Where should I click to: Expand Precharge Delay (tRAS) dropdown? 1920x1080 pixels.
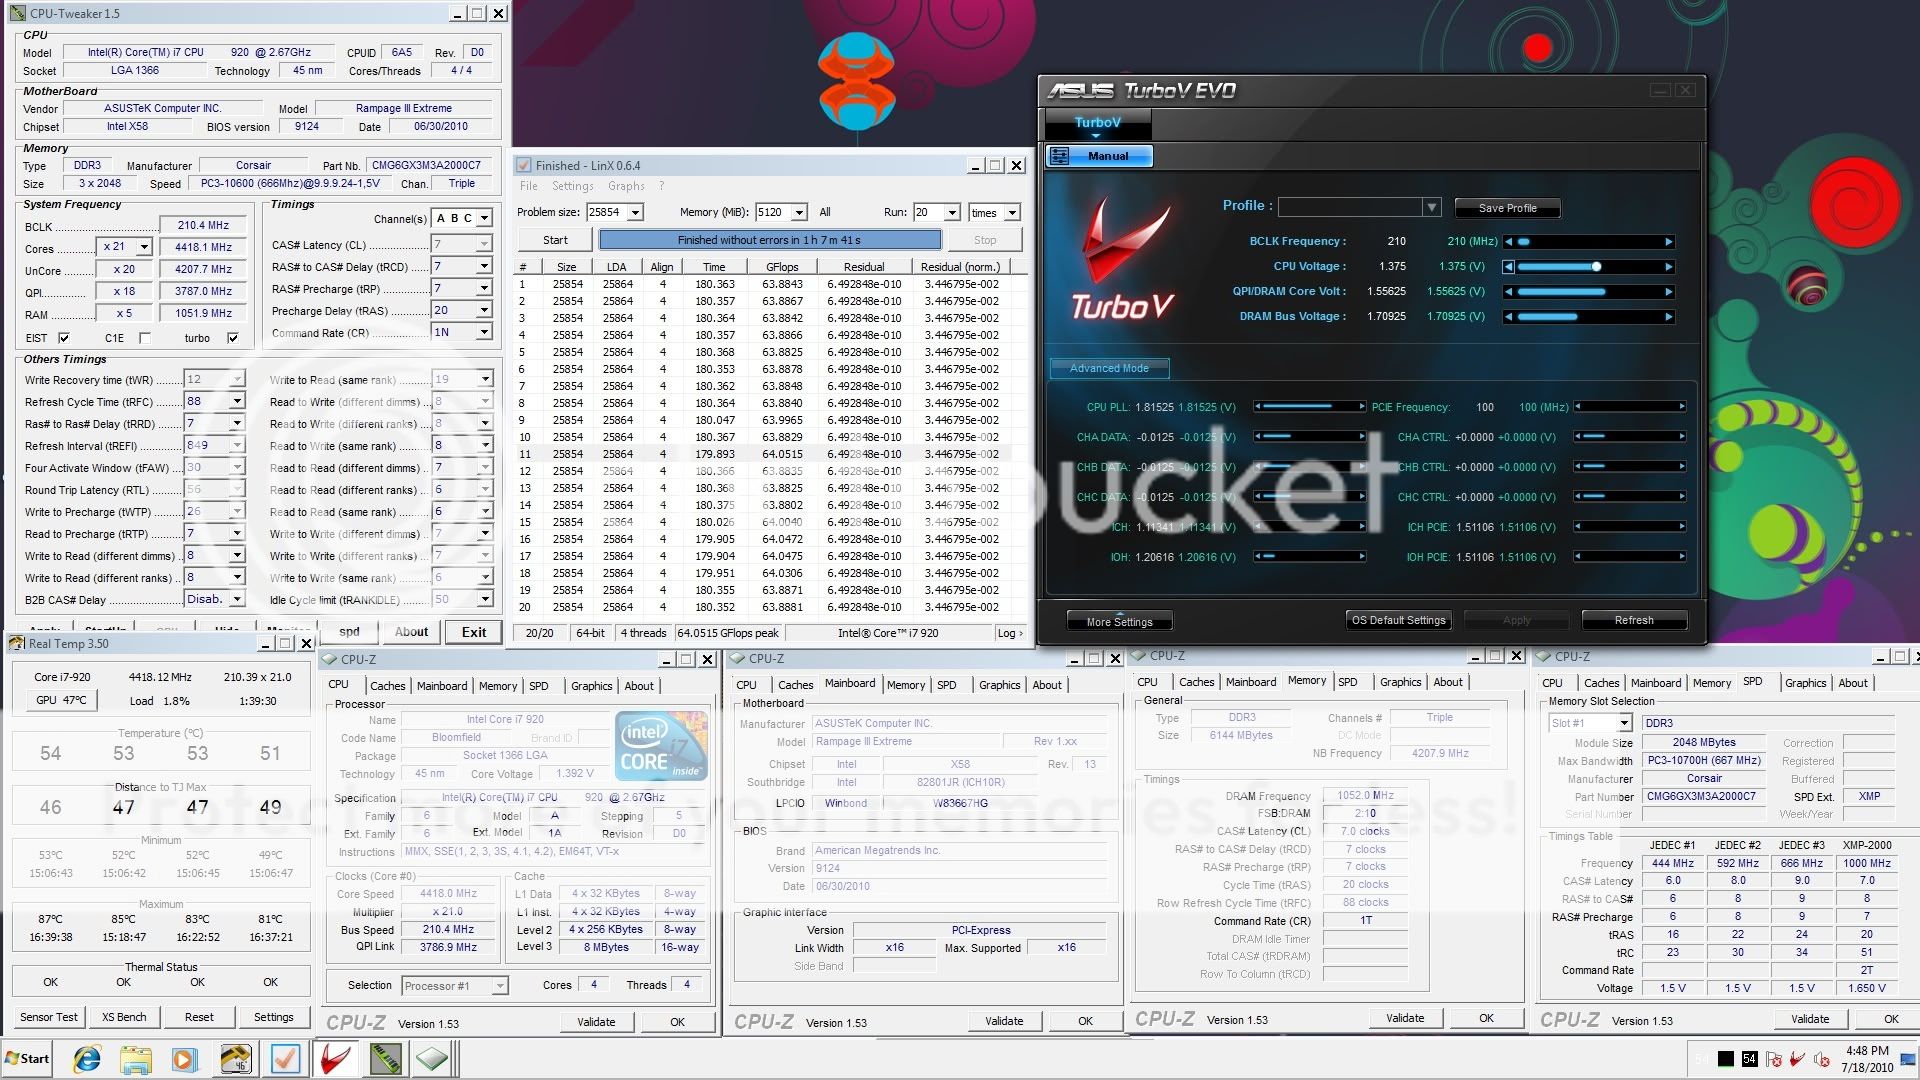coord(484,310)
